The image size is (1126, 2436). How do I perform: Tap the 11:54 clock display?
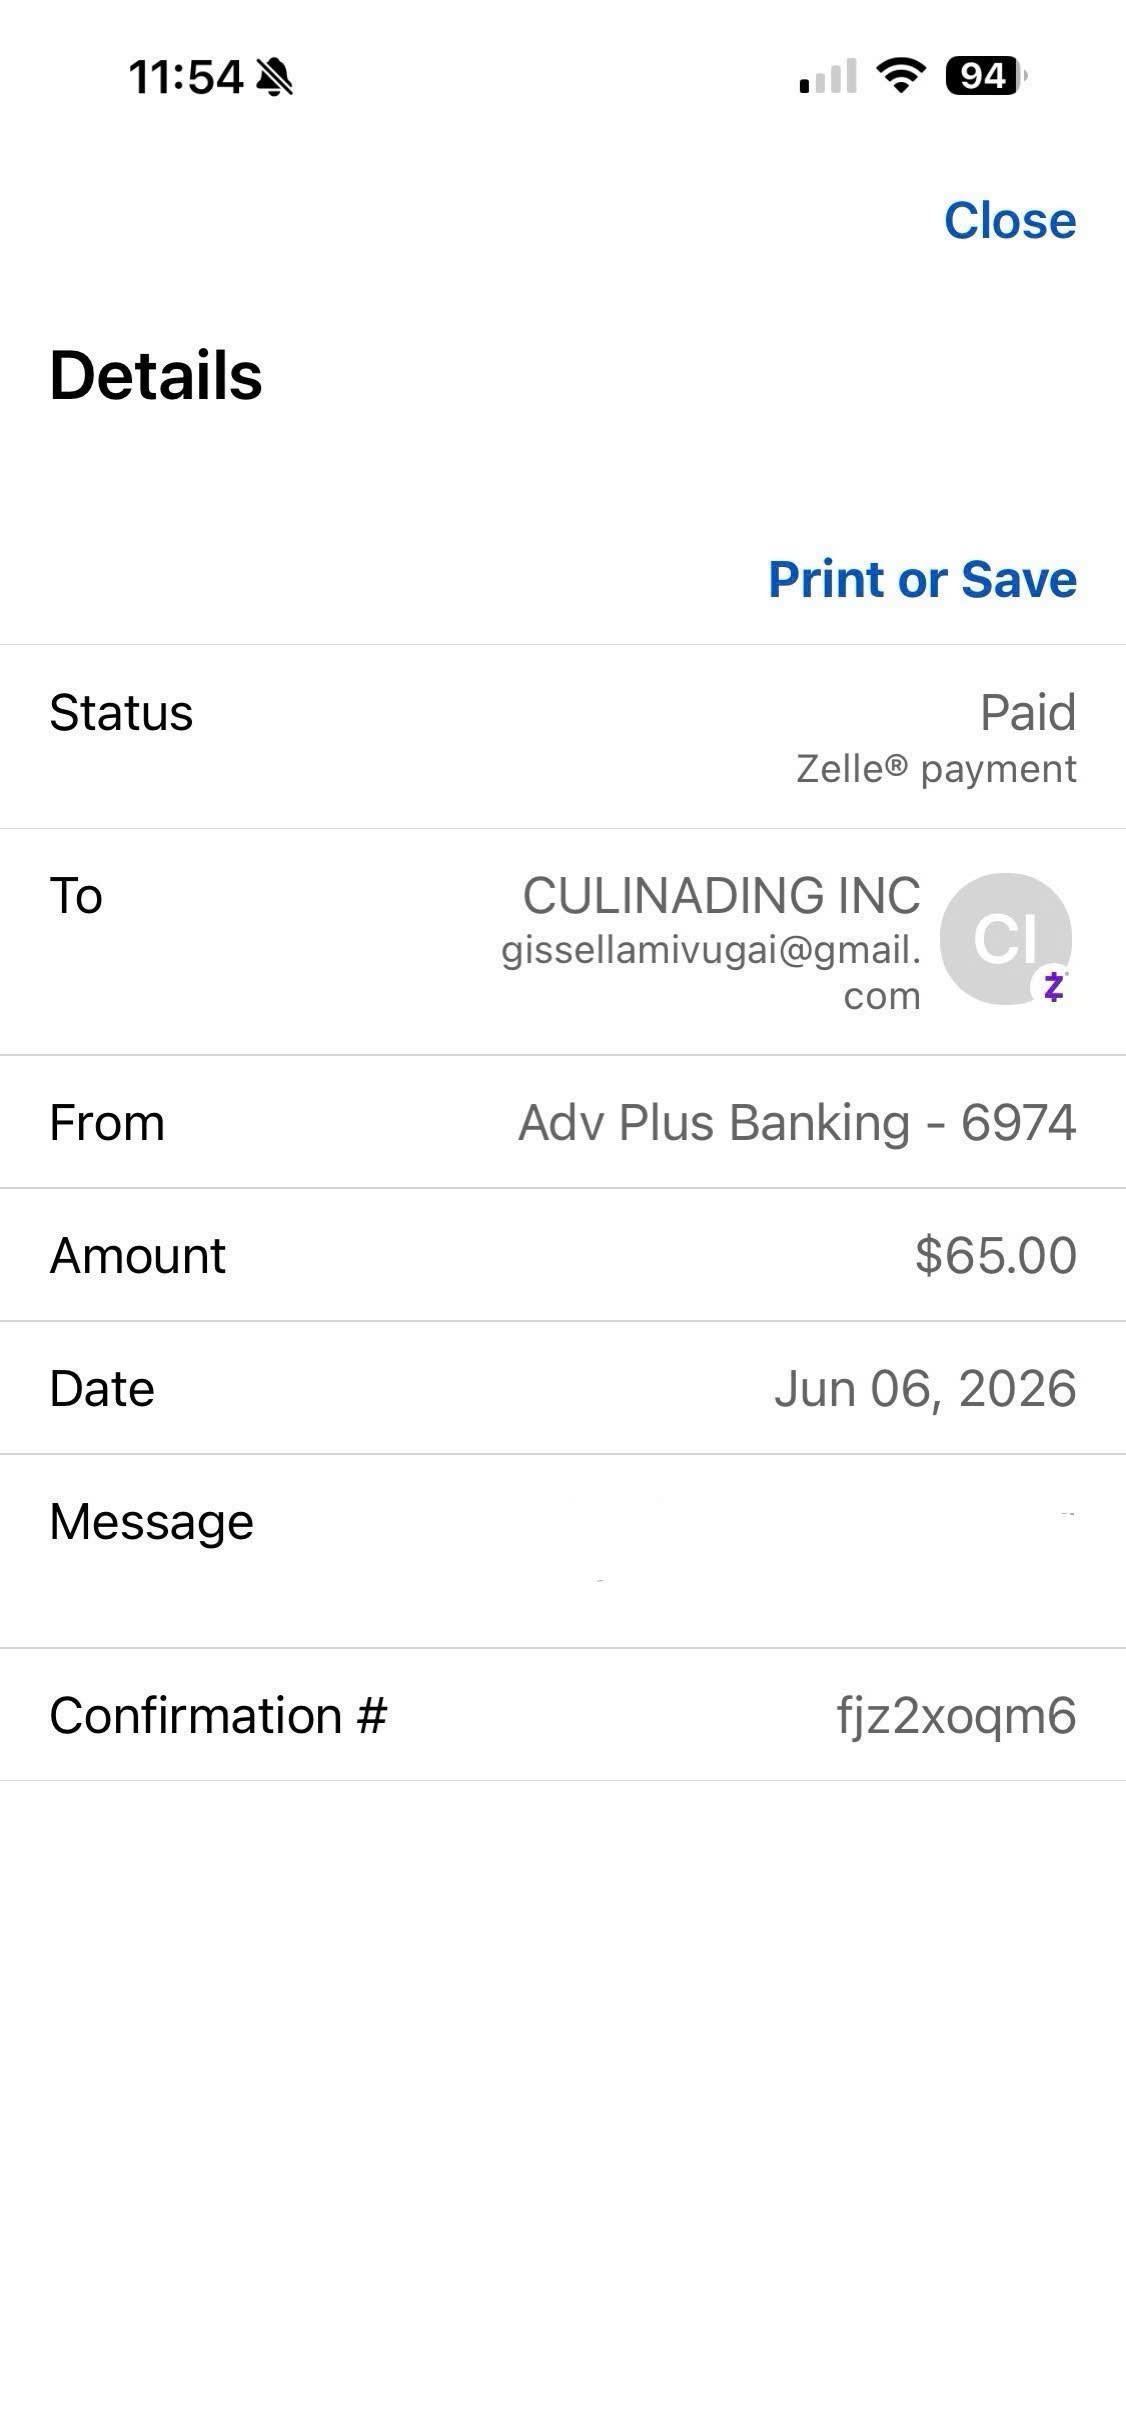tap(186, 77)
